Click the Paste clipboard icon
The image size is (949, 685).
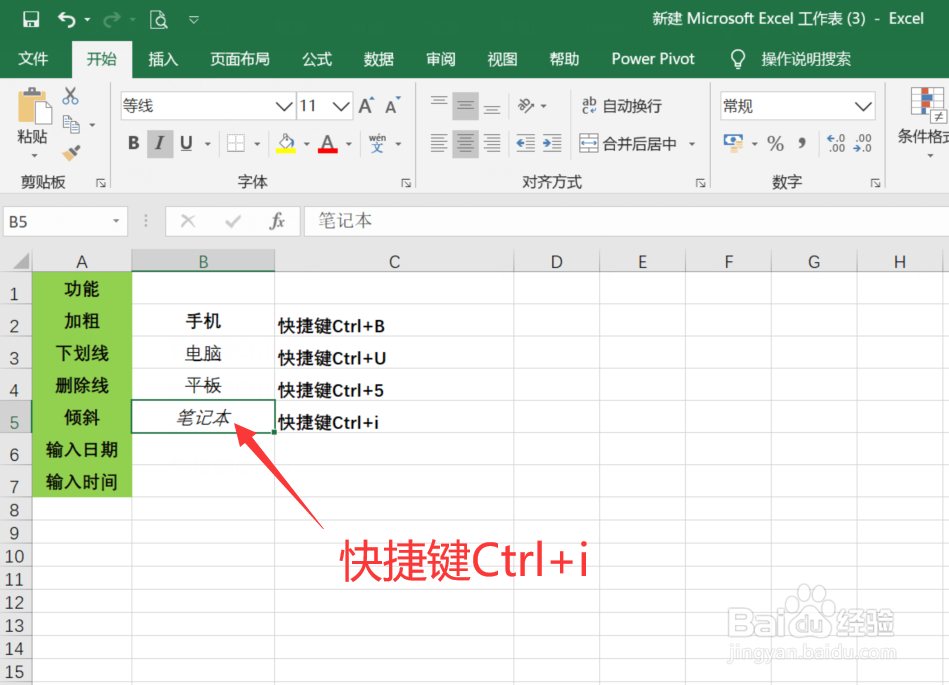[x=34, y=107]
